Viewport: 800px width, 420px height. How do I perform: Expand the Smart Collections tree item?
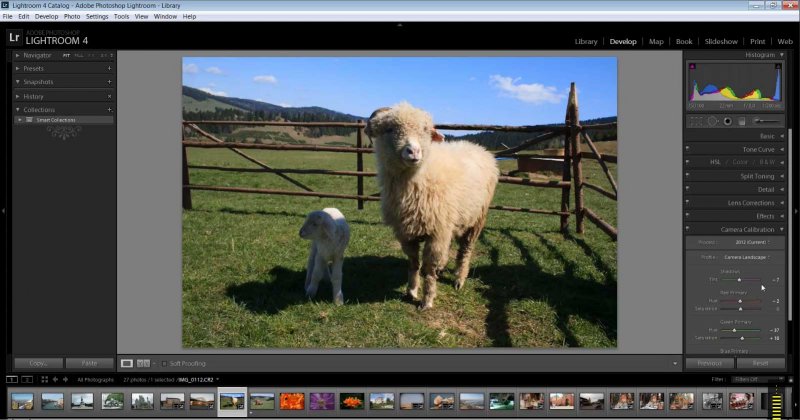click(19, 120)
